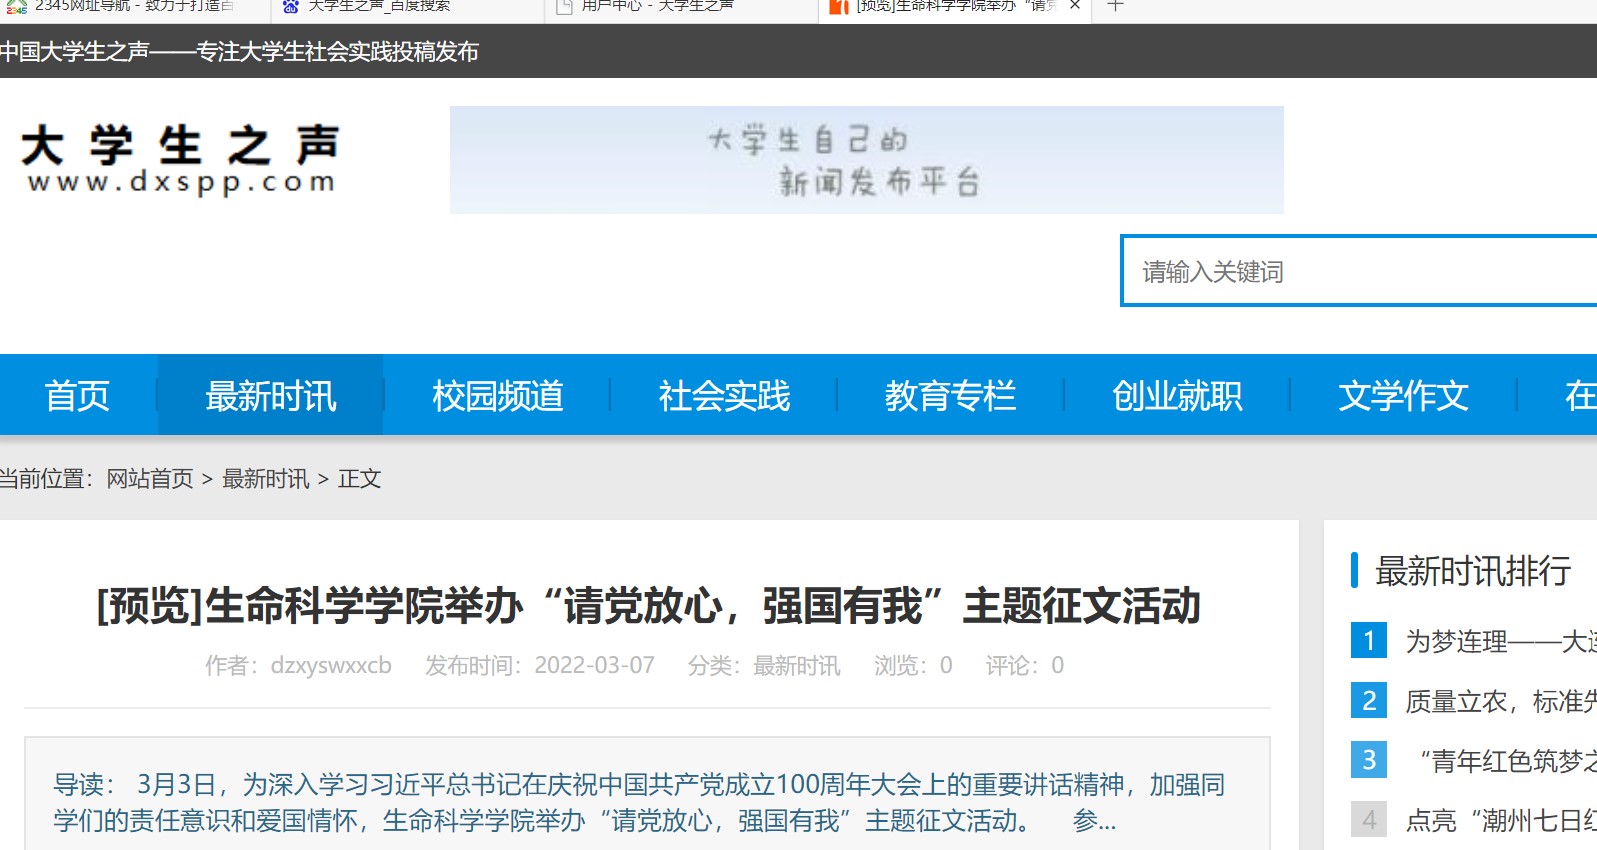Screen dimensions: 1597x850
Task: Click 最新时讯 link in the breadcrumb
Action: tap(265, 479)
